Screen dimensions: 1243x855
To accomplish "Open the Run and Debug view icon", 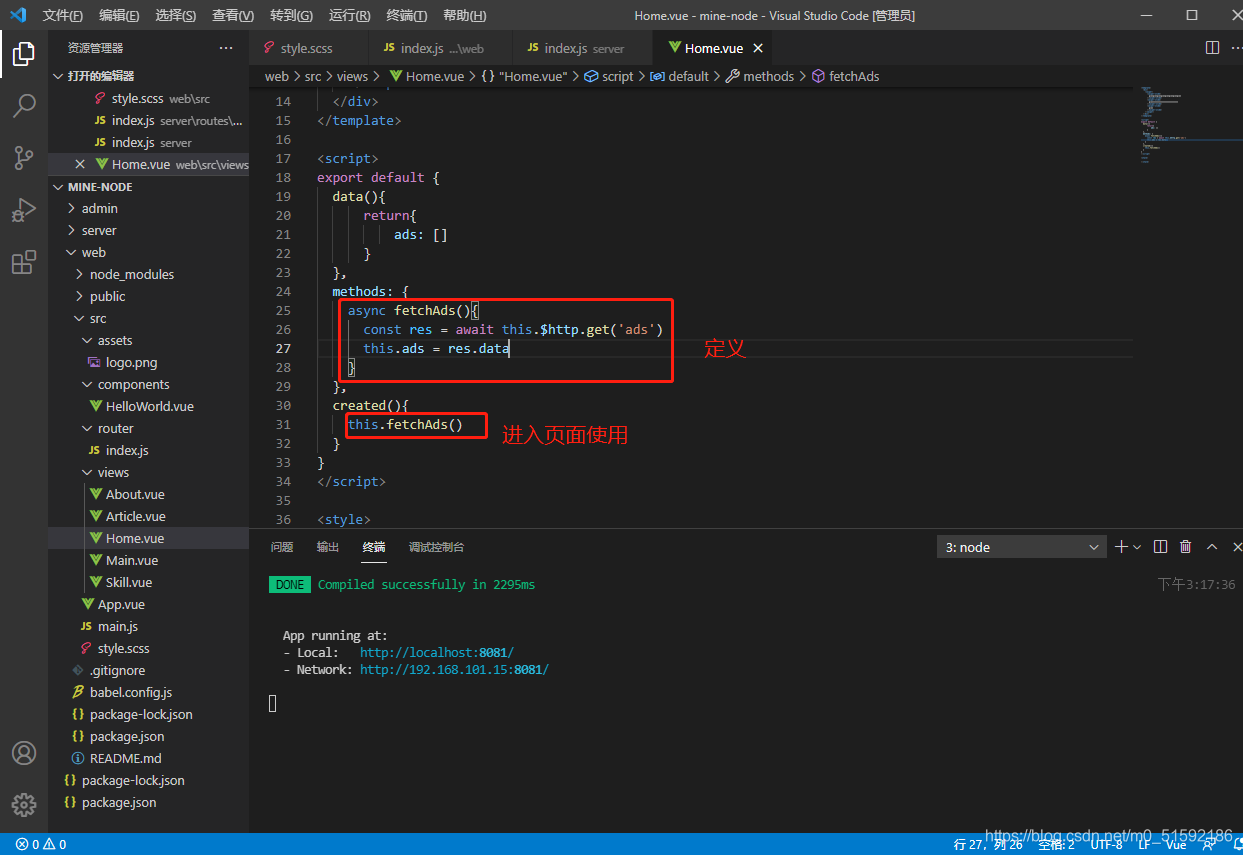I will 24,210.
